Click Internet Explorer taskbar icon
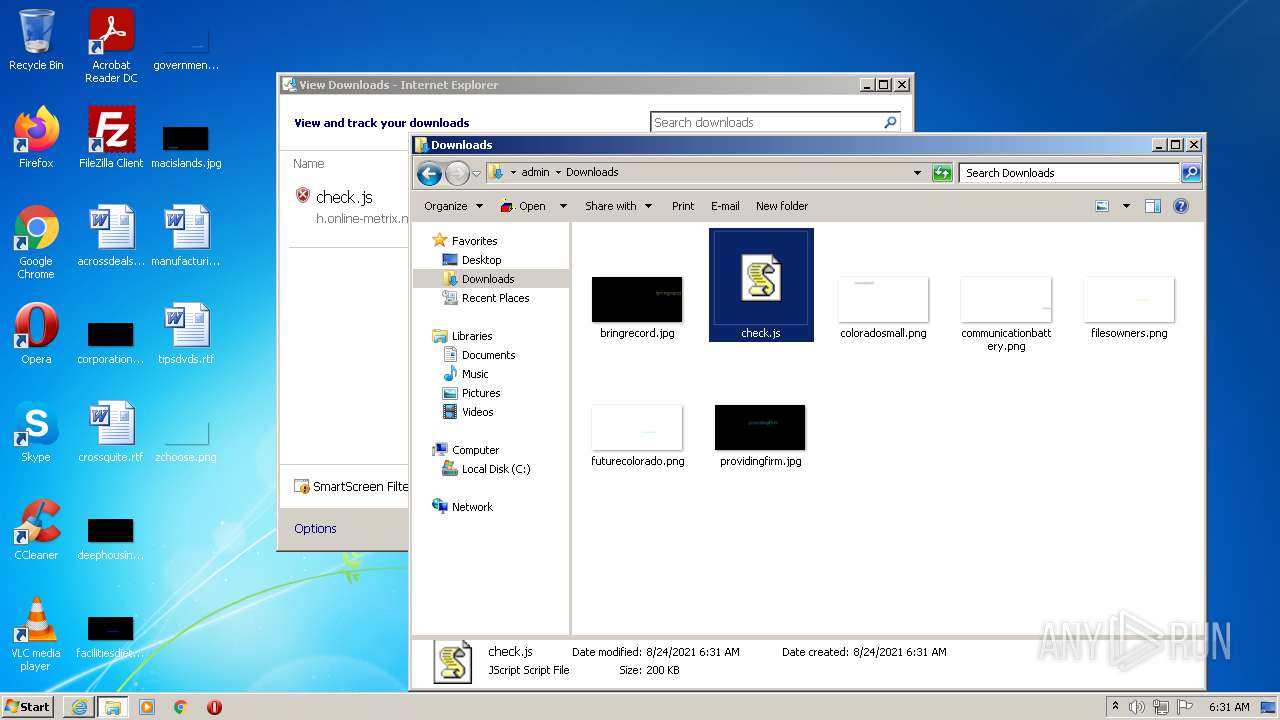 click(x=79, y=707)
